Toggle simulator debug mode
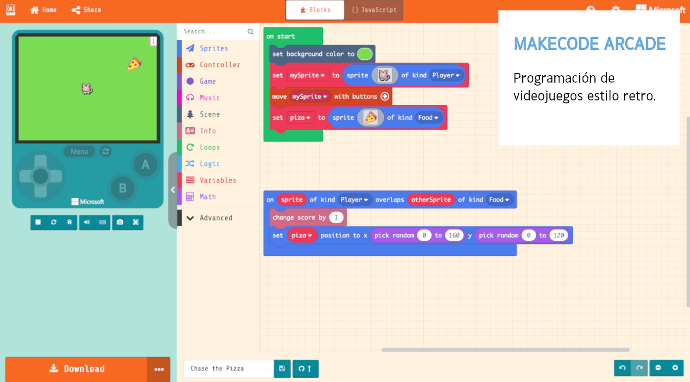The height and width of the screenshot is (382, 690). point(70,222)
